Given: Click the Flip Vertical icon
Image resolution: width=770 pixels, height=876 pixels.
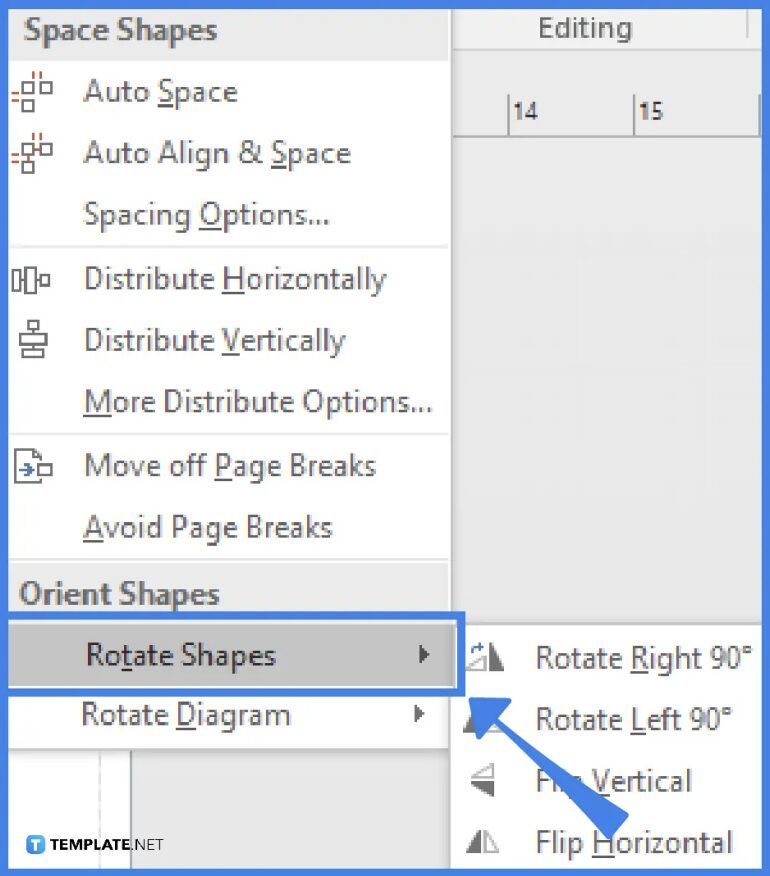Looking at the screenshot, I should pyautogui.click(x=483, y=781).
